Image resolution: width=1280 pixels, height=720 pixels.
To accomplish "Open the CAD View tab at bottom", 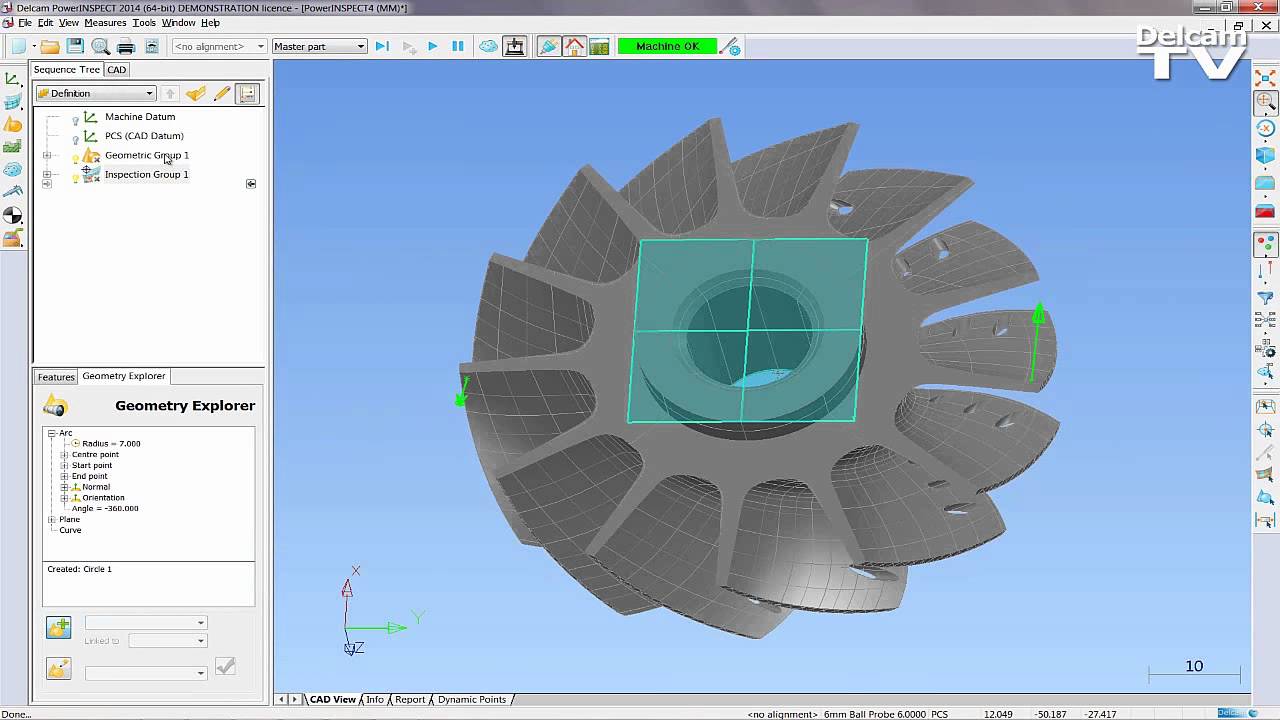I will tap(332, 699).
